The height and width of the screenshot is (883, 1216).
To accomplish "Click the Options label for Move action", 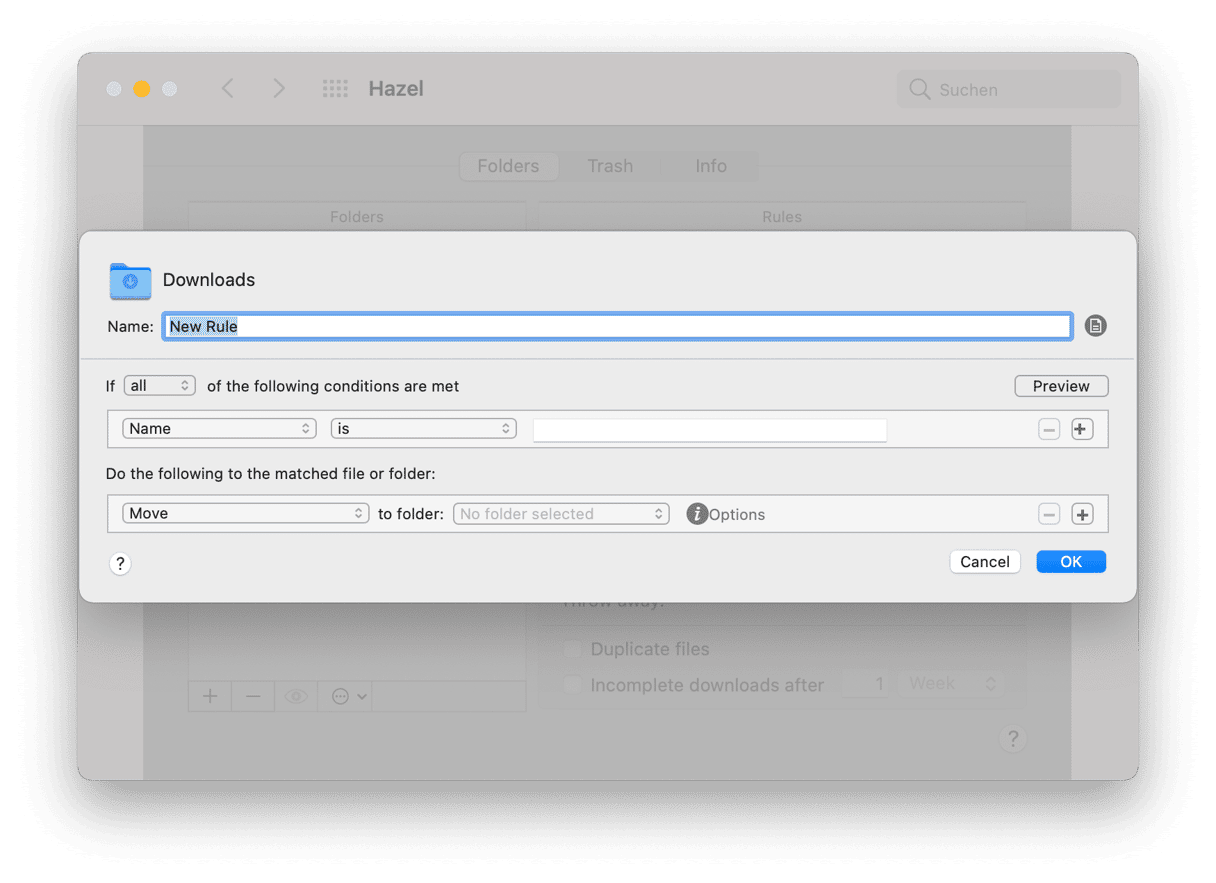I will tap(737, 515).
